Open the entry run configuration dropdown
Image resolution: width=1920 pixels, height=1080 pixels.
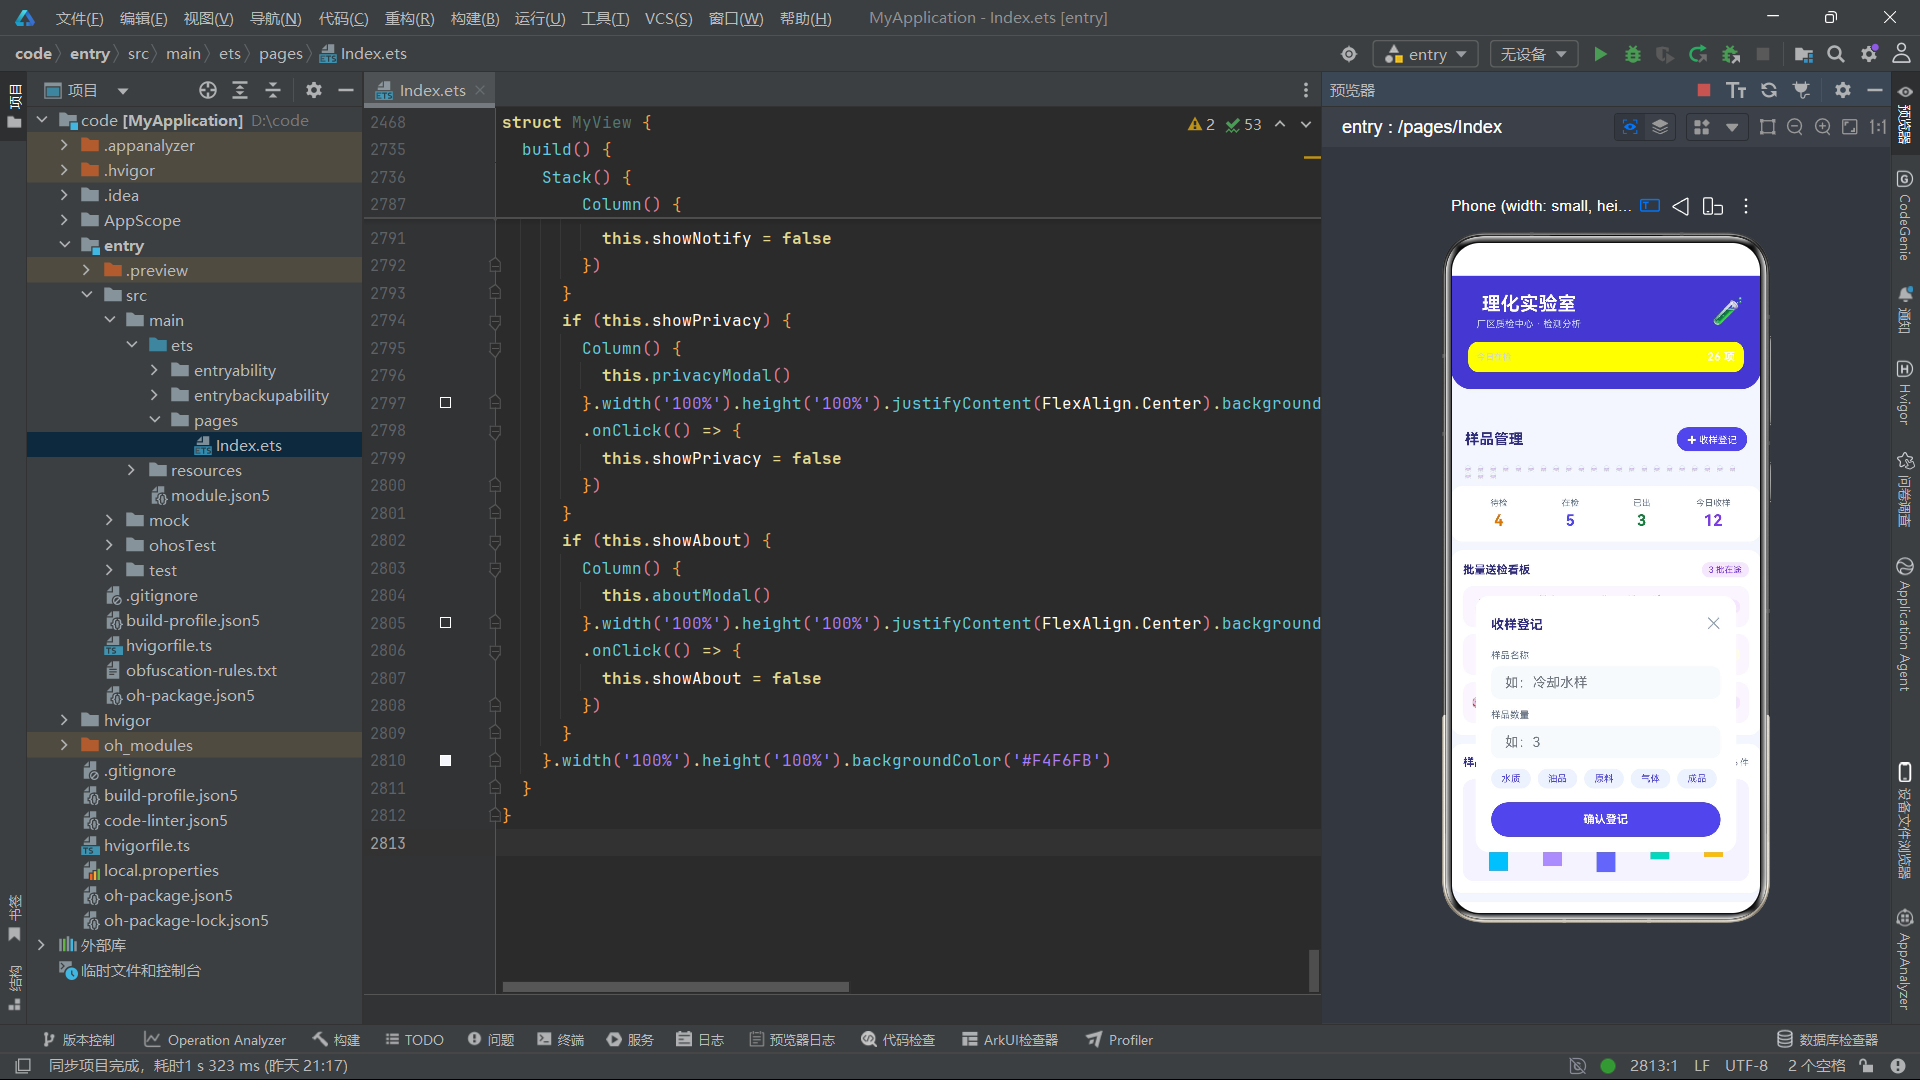click(1425, 54)
